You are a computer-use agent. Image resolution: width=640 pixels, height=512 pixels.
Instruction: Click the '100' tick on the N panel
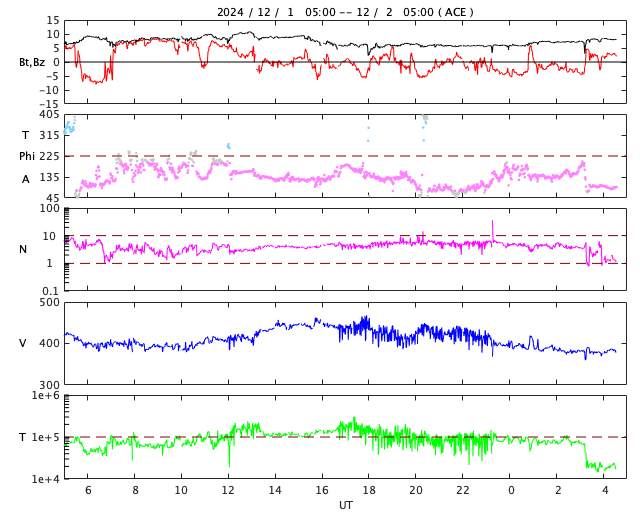click(x=49, y=209)
